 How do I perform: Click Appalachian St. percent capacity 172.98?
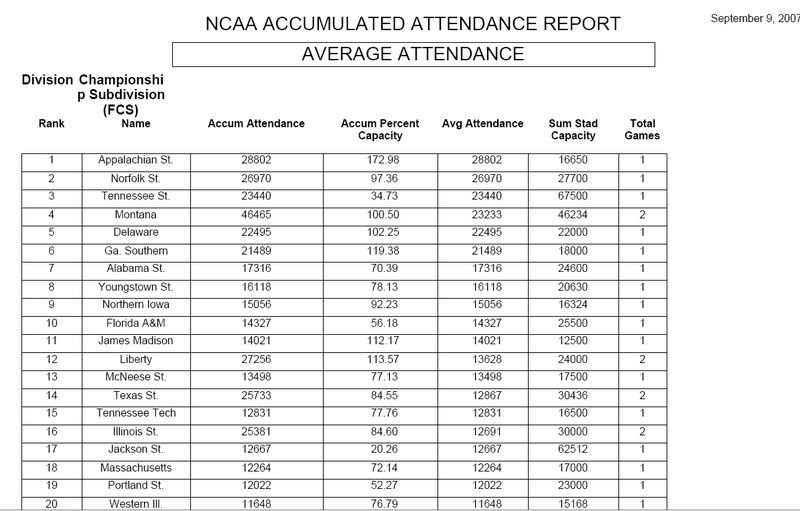click(372, 160)
